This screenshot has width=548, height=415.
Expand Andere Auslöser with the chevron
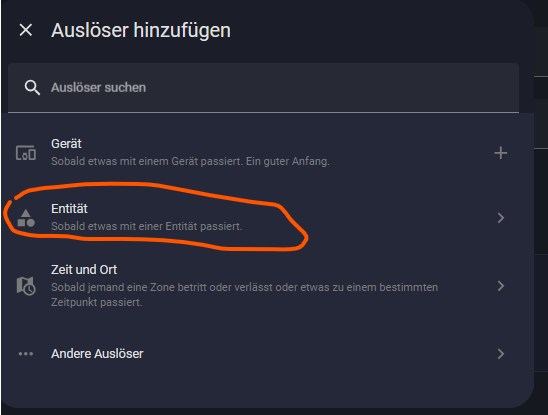501,354
